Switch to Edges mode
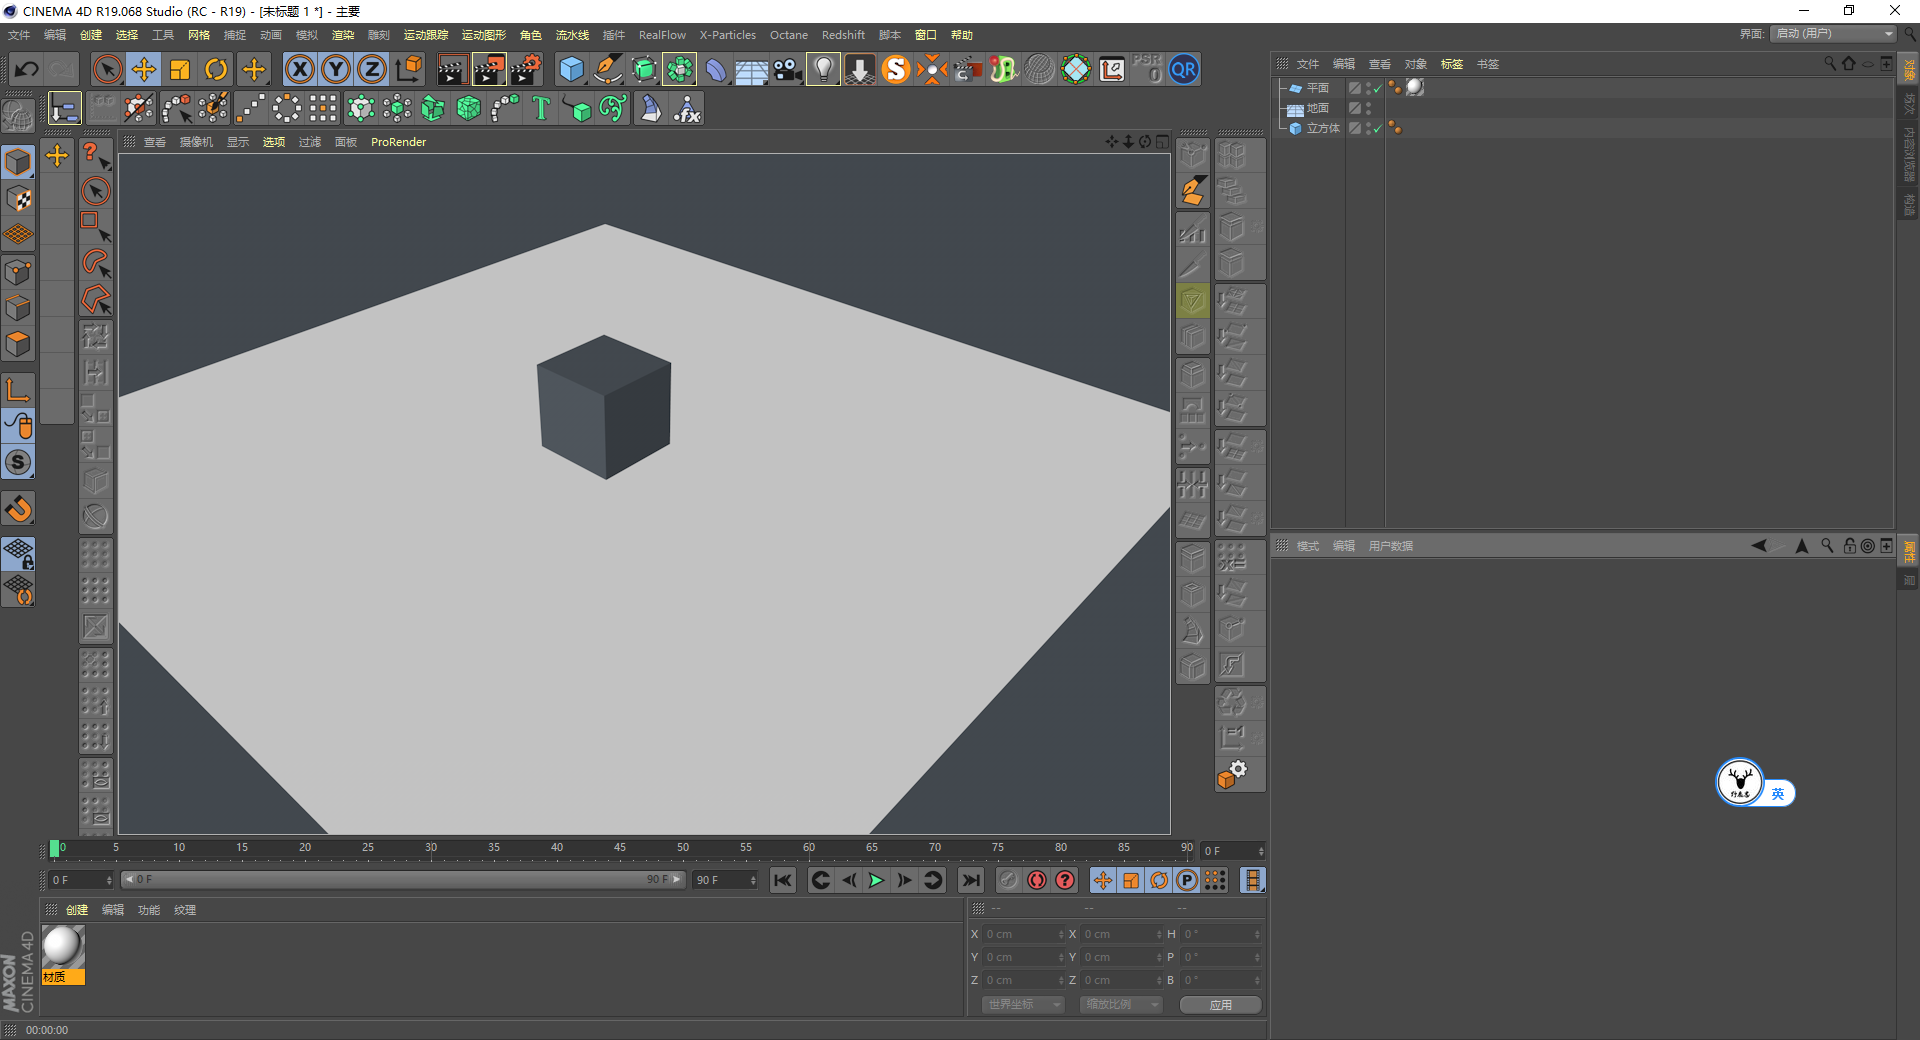1920x1040 pixels. [x=18, y=308]
